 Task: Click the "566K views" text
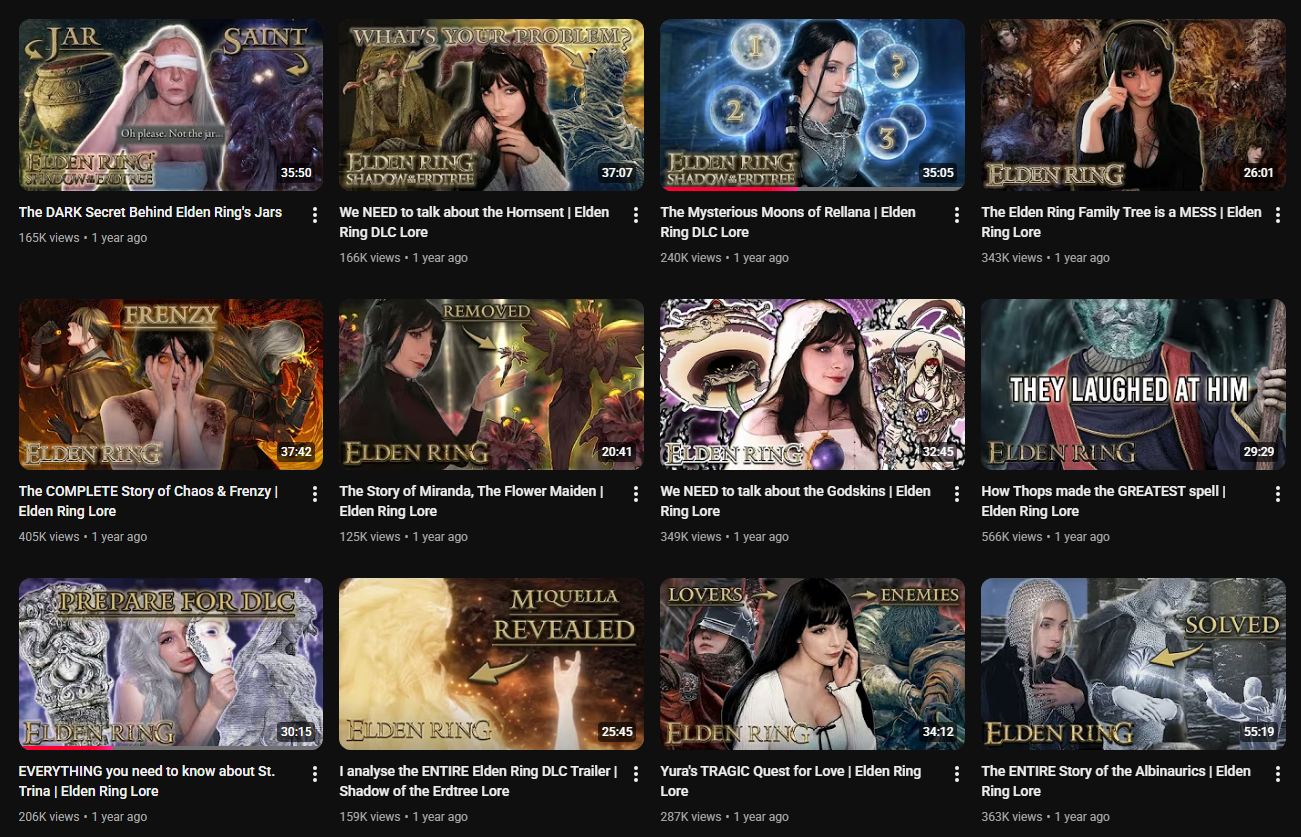(x=1012, y=537)
